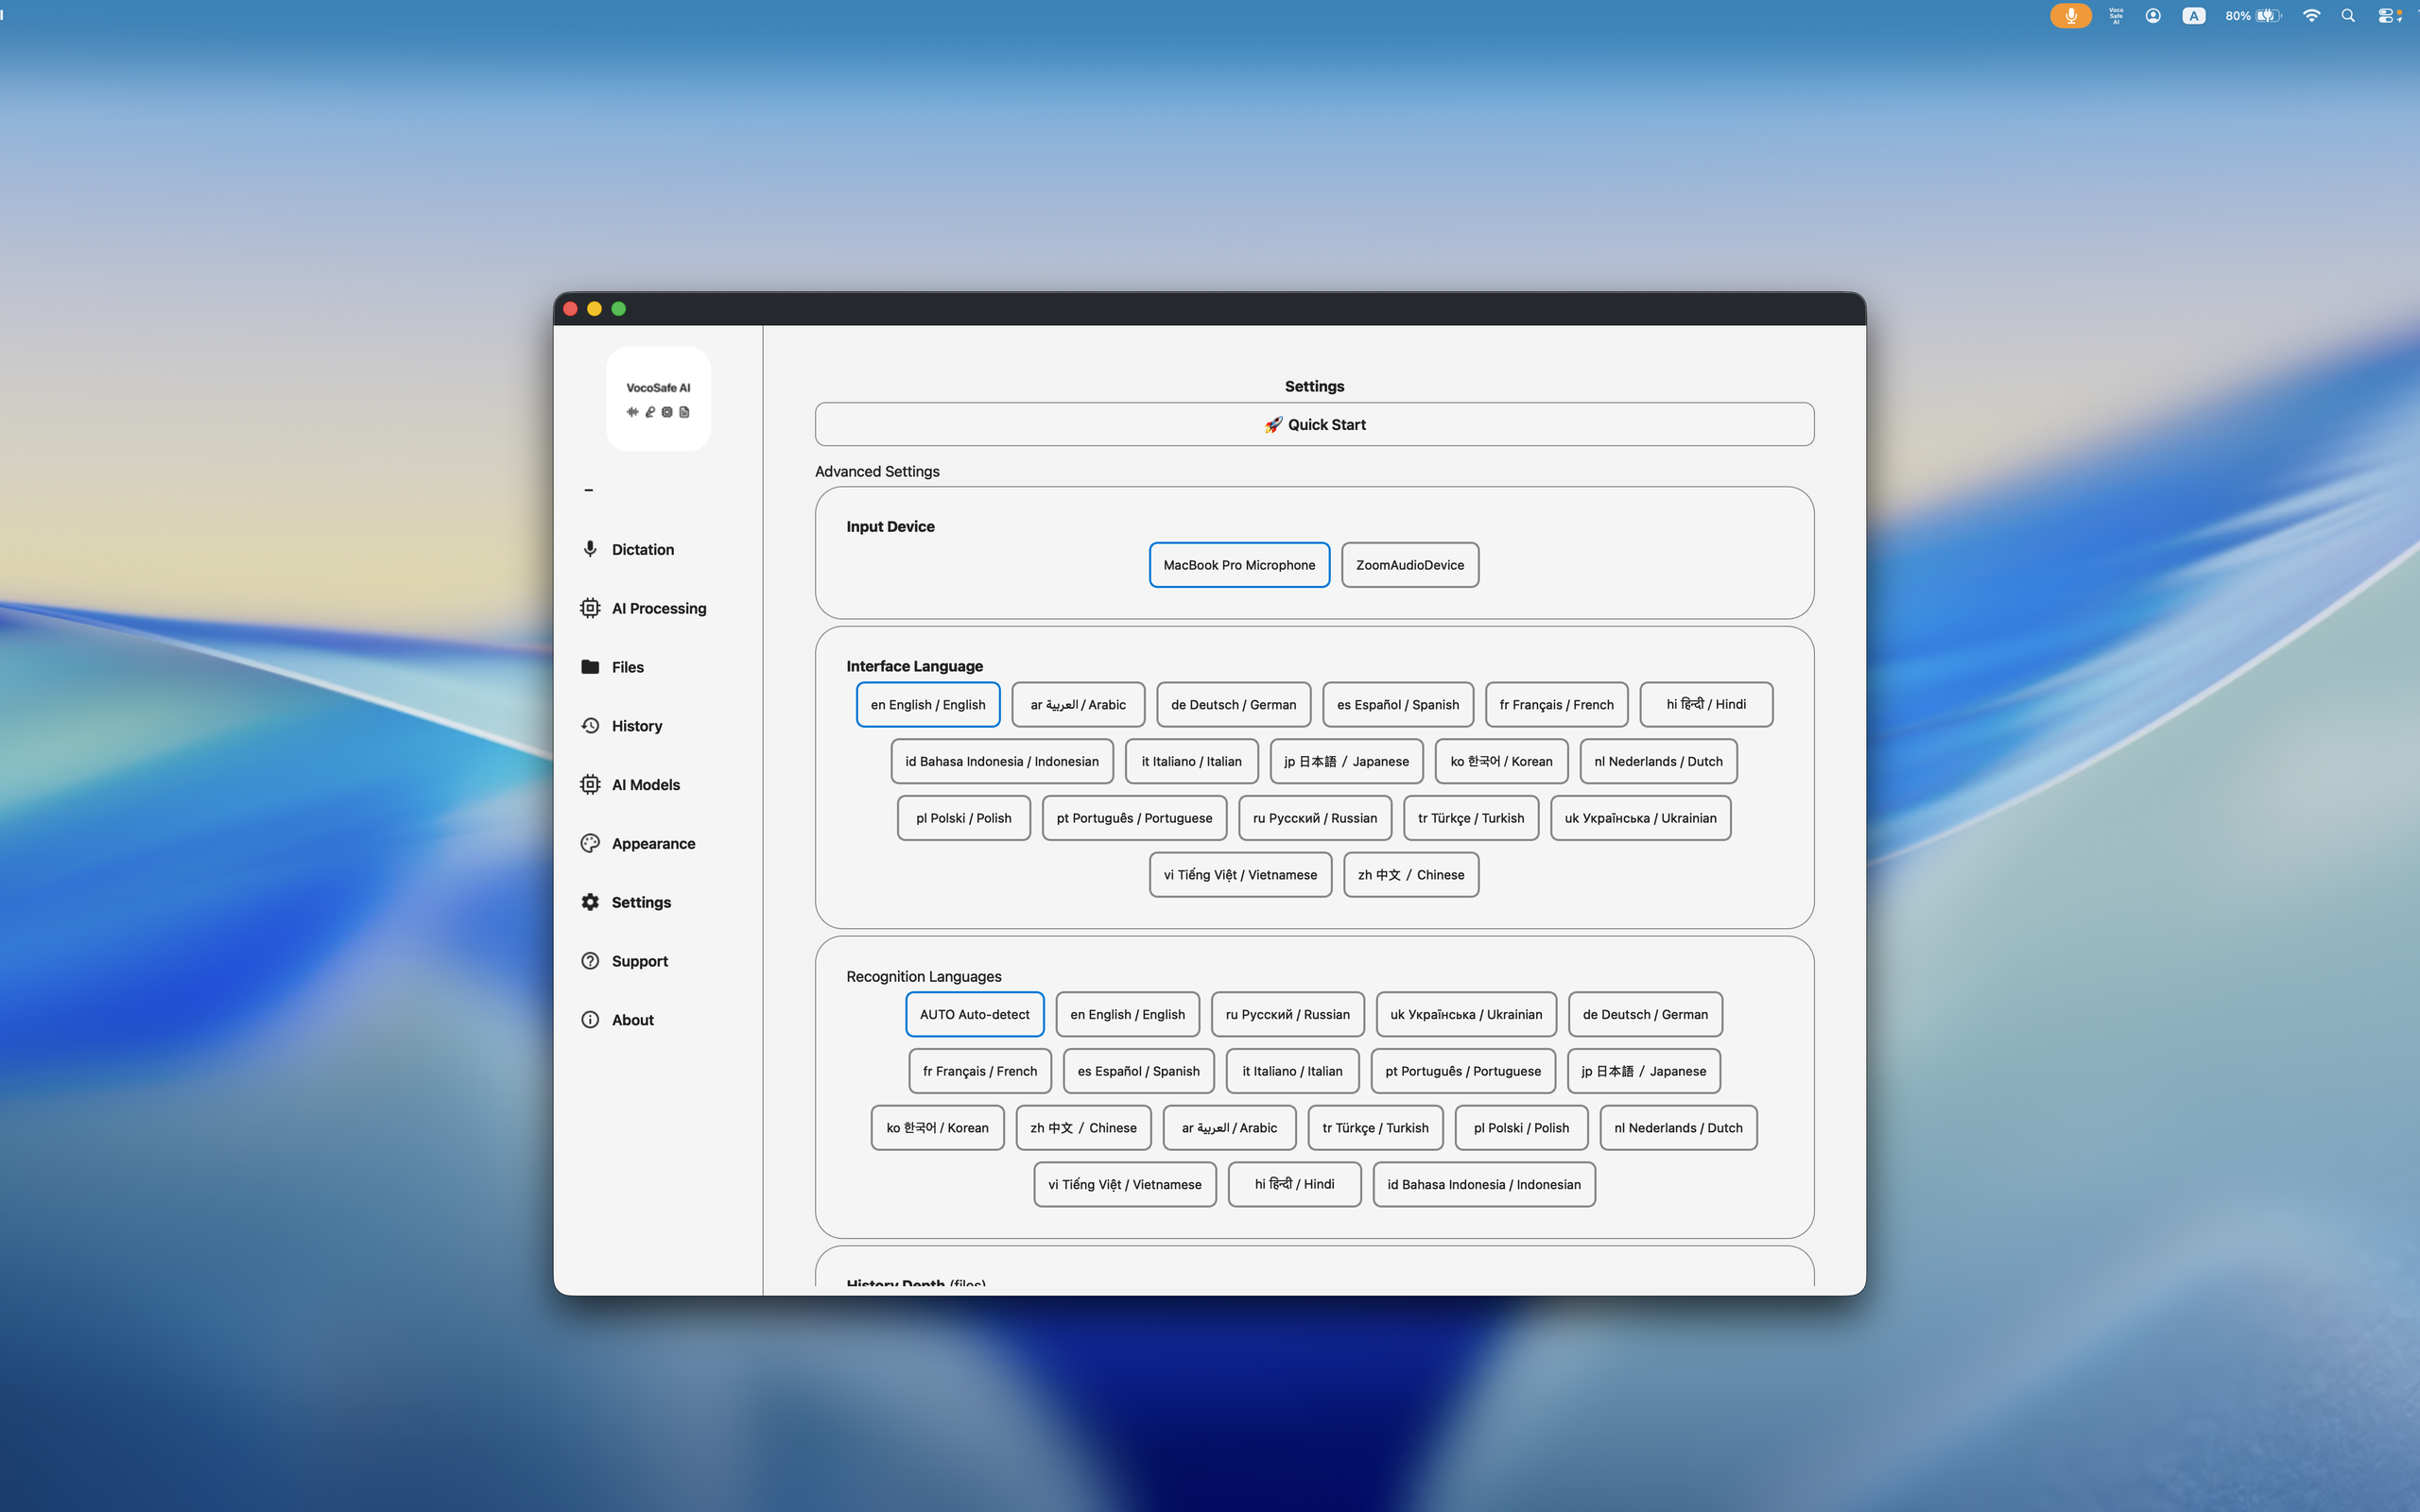
Task: Toggle Русский / Russian in Recognition Languages
Action: pos(1287,1014)
